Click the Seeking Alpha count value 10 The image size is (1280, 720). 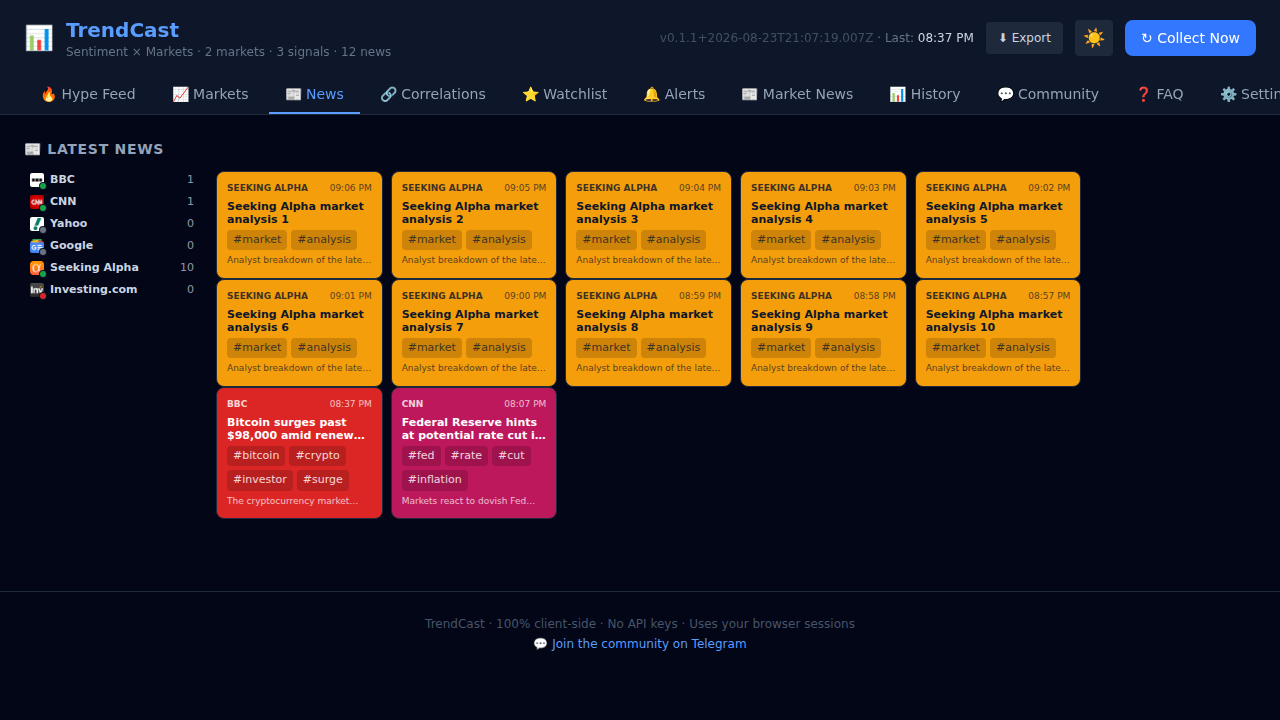(x=187, y=268)
